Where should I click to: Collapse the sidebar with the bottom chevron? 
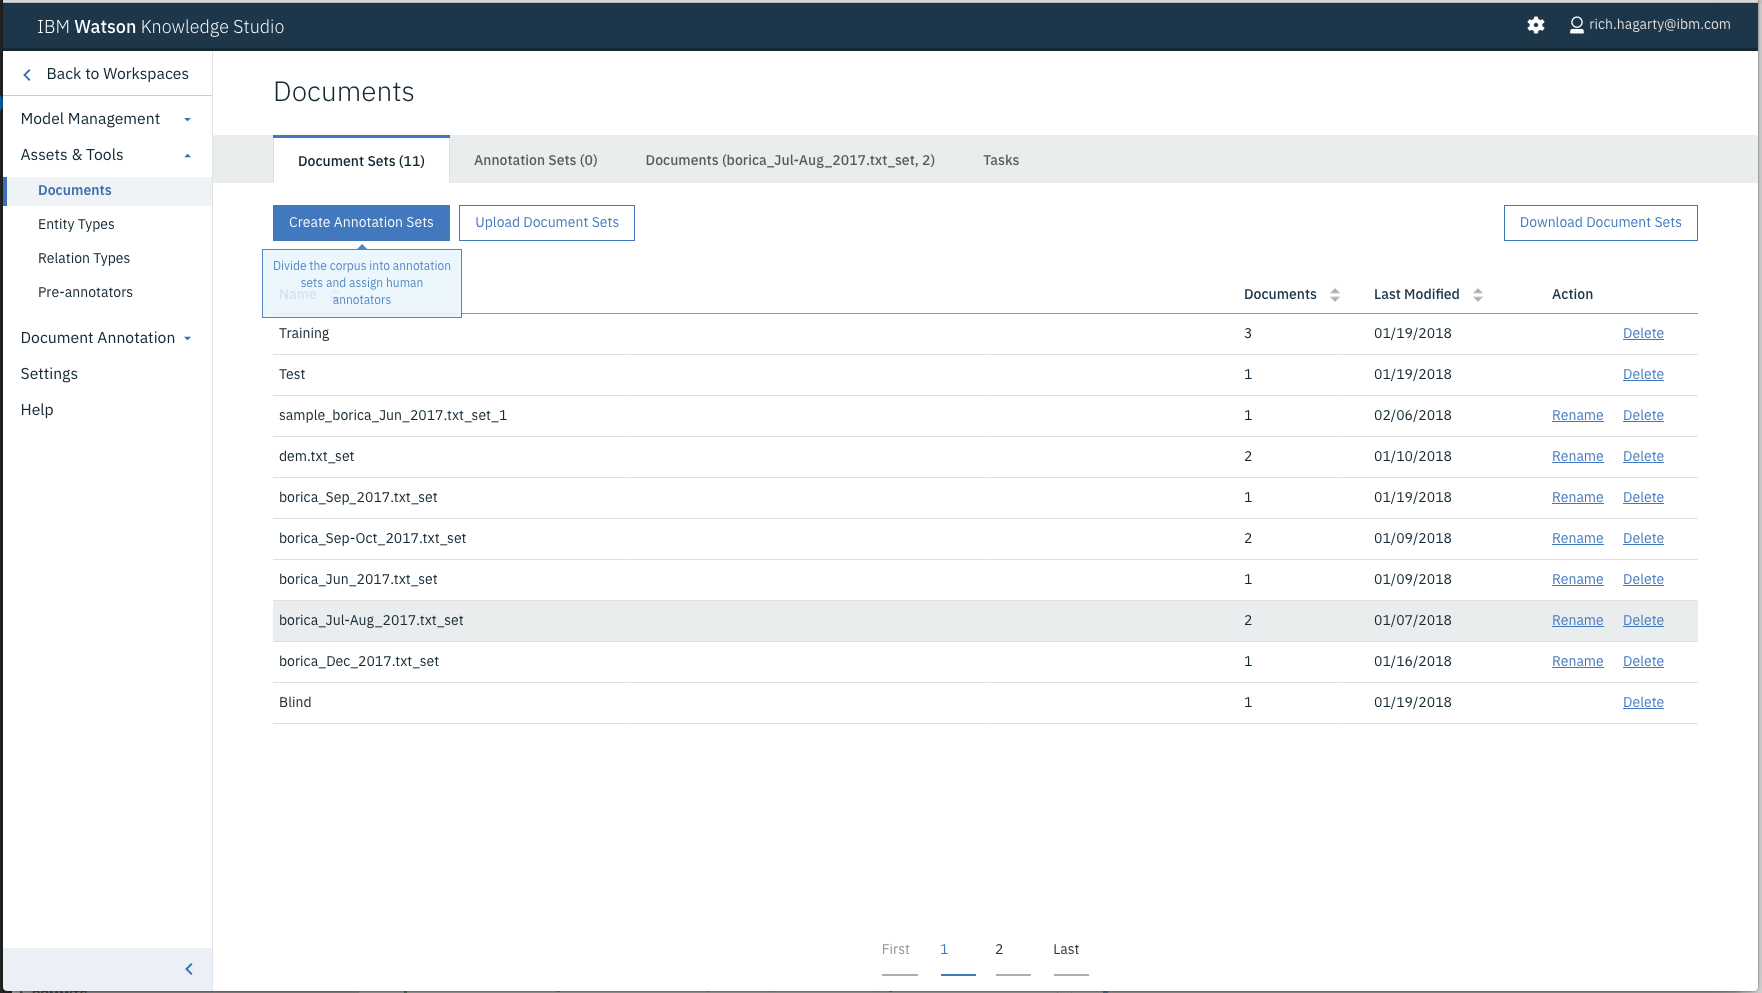pyautogui.click(x=189, y=969)
